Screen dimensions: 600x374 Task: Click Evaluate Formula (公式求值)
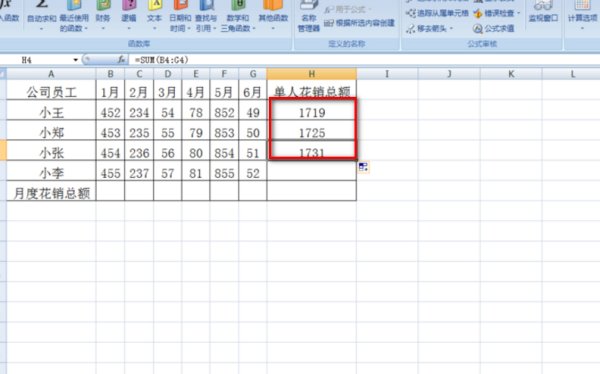click(x=494, y=28)
